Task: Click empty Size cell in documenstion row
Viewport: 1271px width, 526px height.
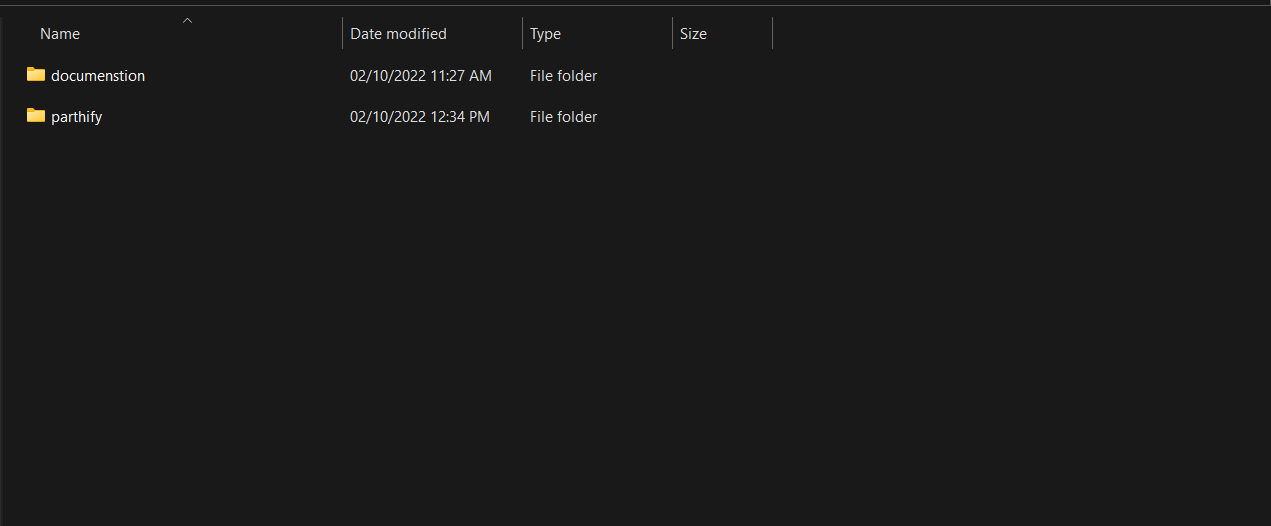Action: tap(720, 76)
